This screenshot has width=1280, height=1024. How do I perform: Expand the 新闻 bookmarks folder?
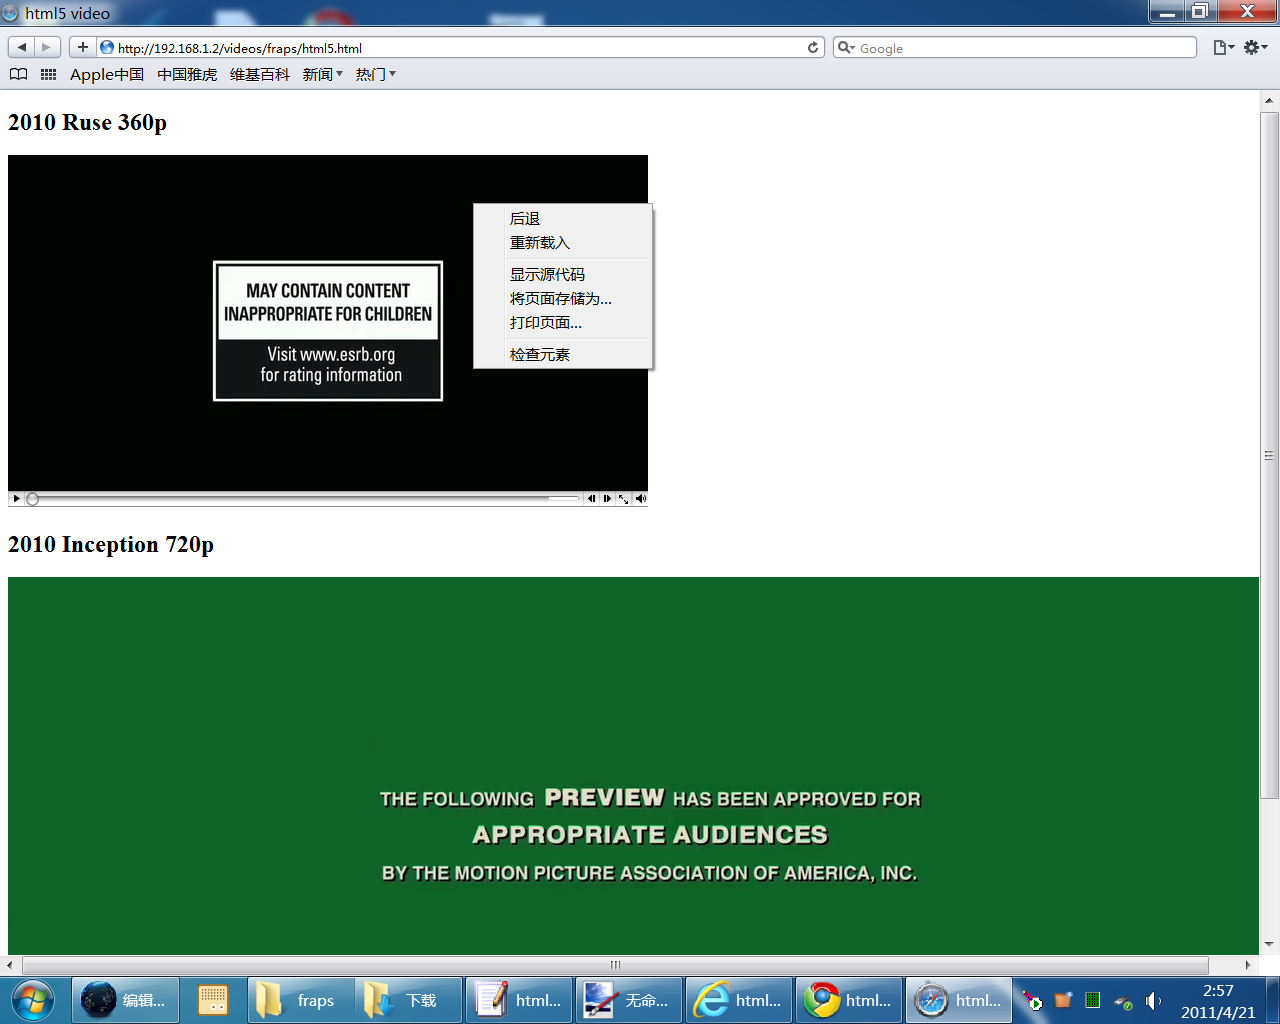click(323, 74)
